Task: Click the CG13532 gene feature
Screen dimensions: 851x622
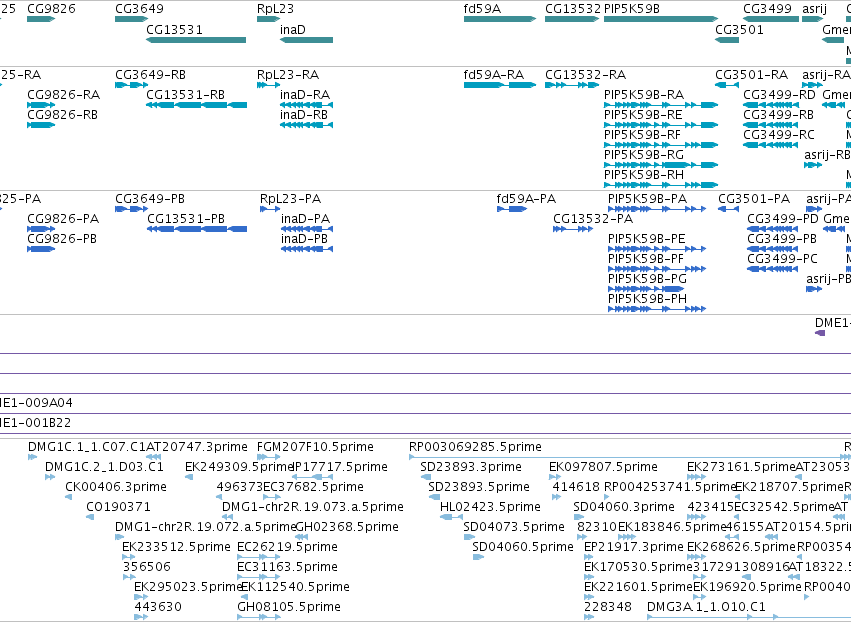Action: (572, 19)
